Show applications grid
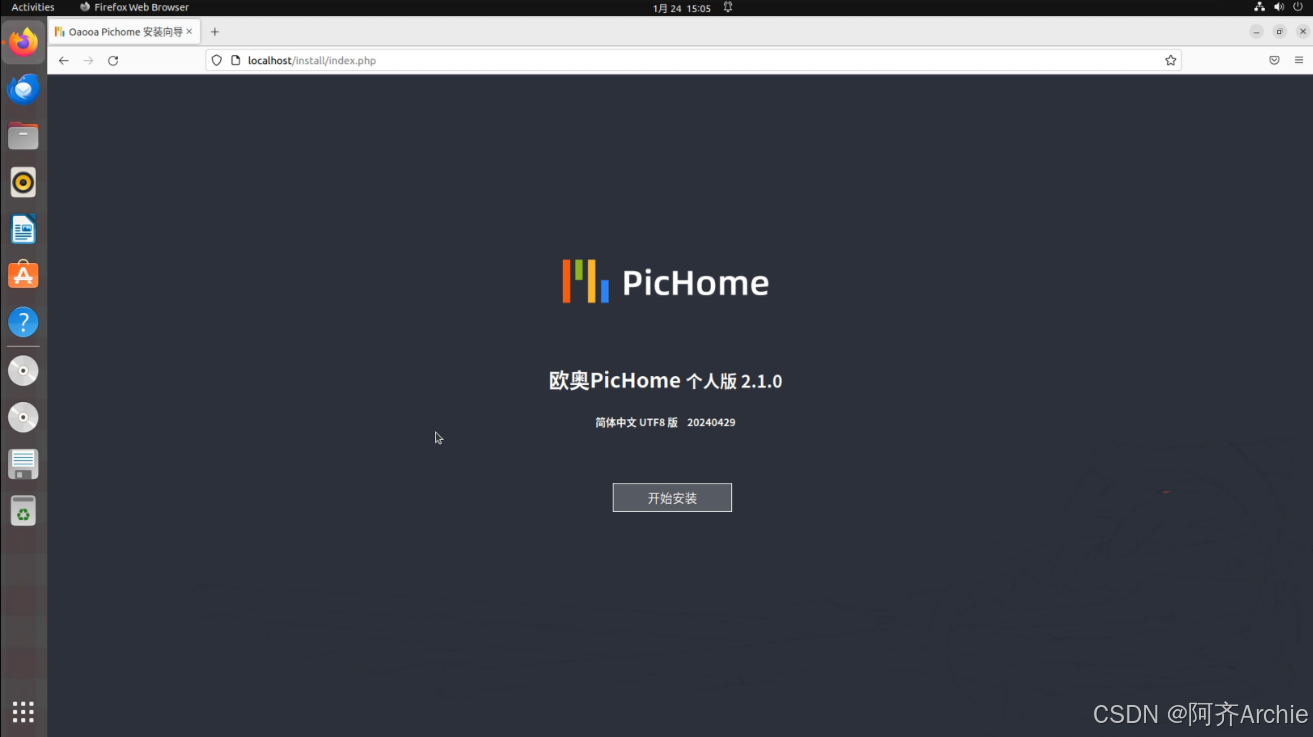Image resolution: width=1313 pixels, height=737 pixels. 23,711
